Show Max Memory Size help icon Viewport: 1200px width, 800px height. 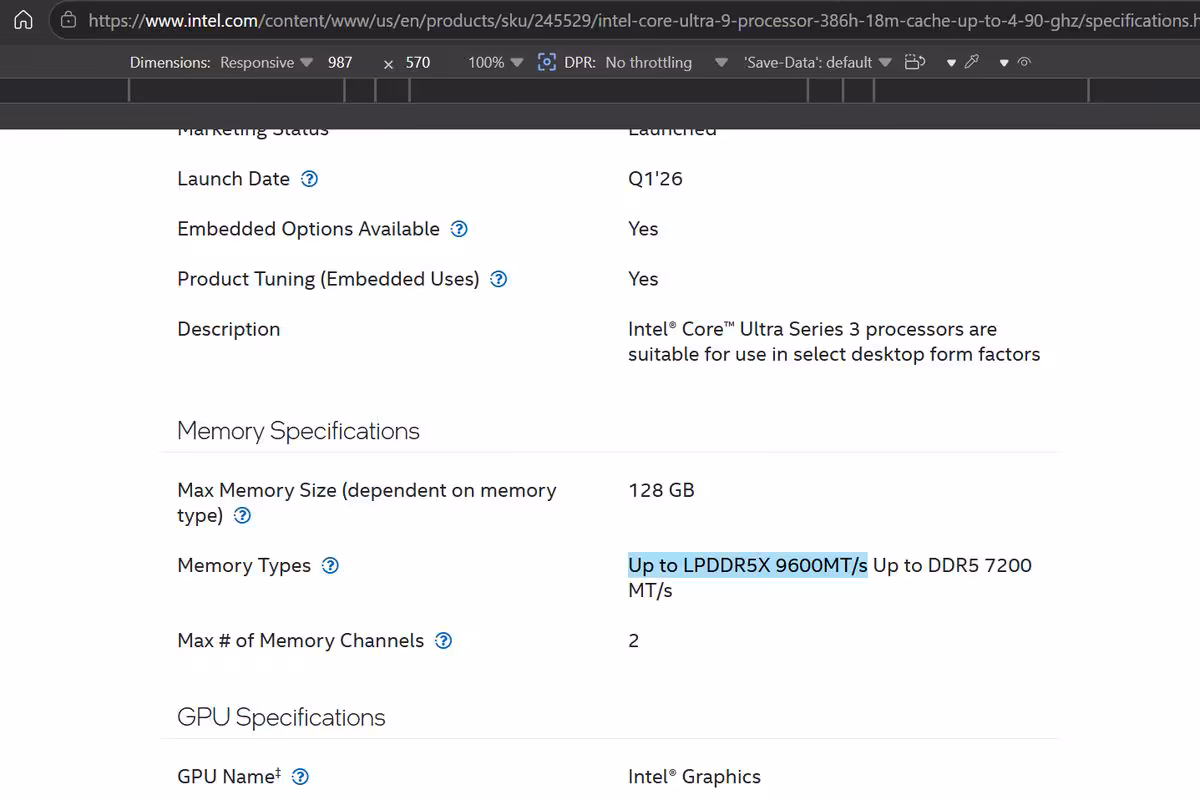[242, 516]
